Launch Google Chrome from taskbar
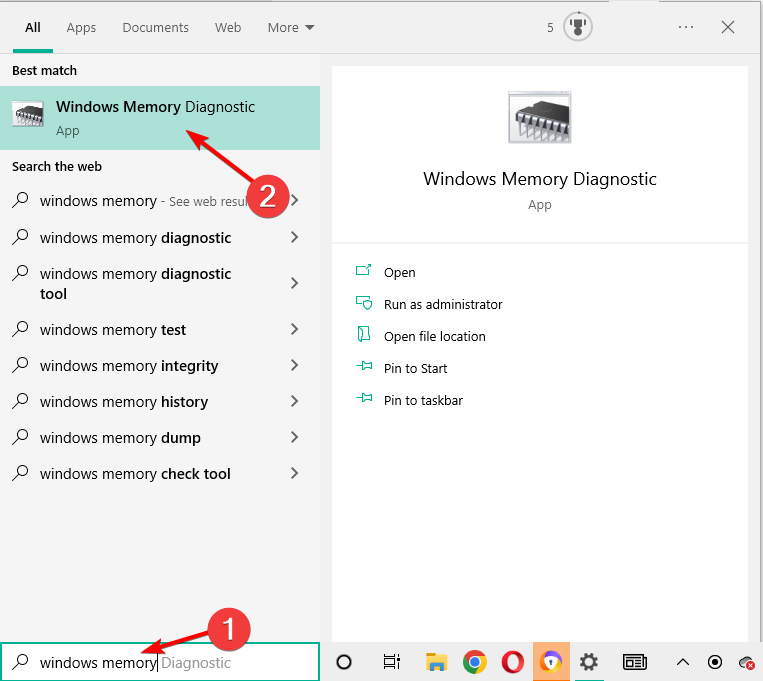The image size is (763, 681). click(474, 662)
